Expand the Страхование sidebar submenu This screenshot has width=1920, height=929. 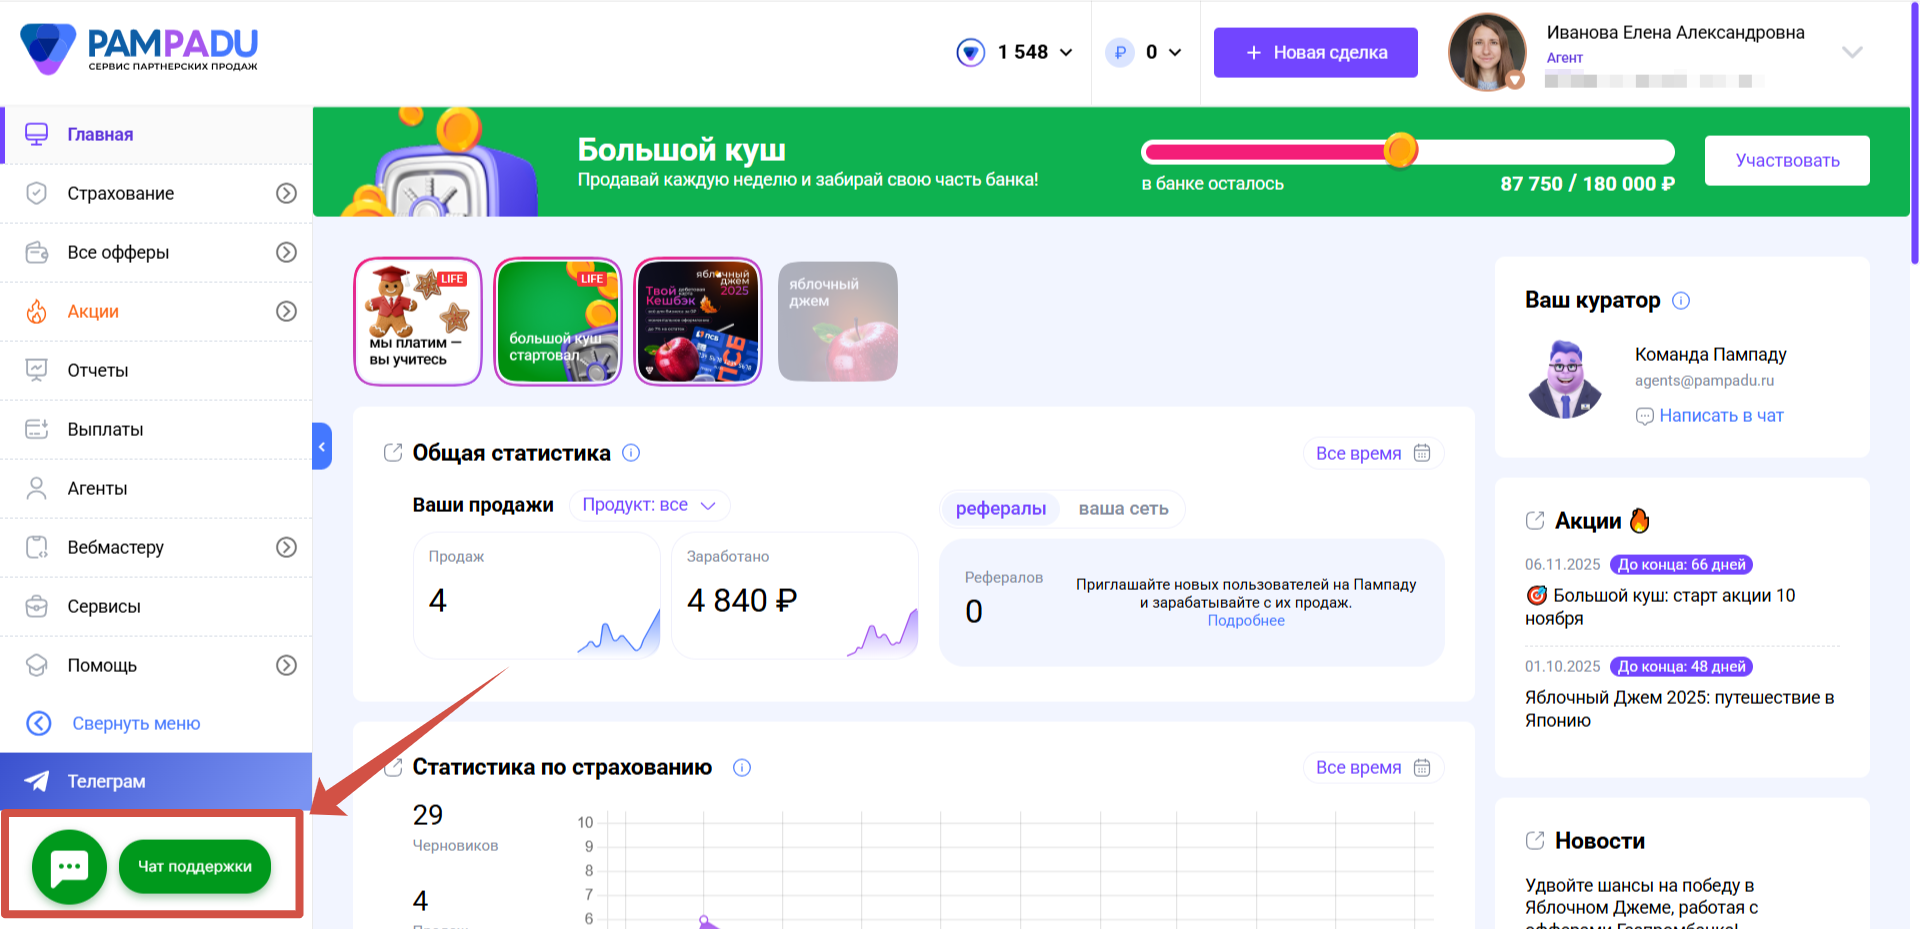pyautogui.click(x=286, y=193)
